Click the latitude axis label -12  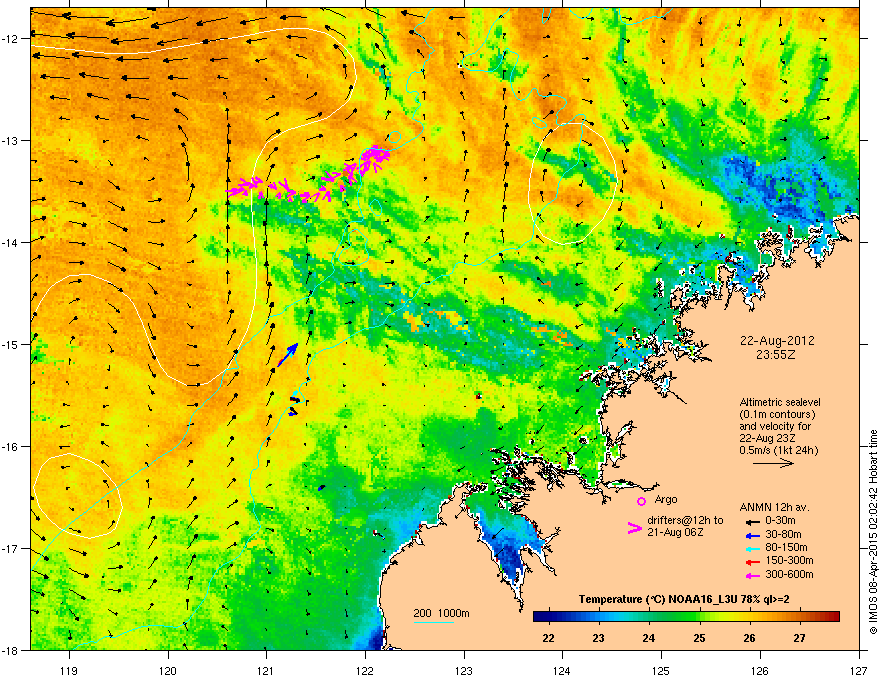tap(10, 39)
